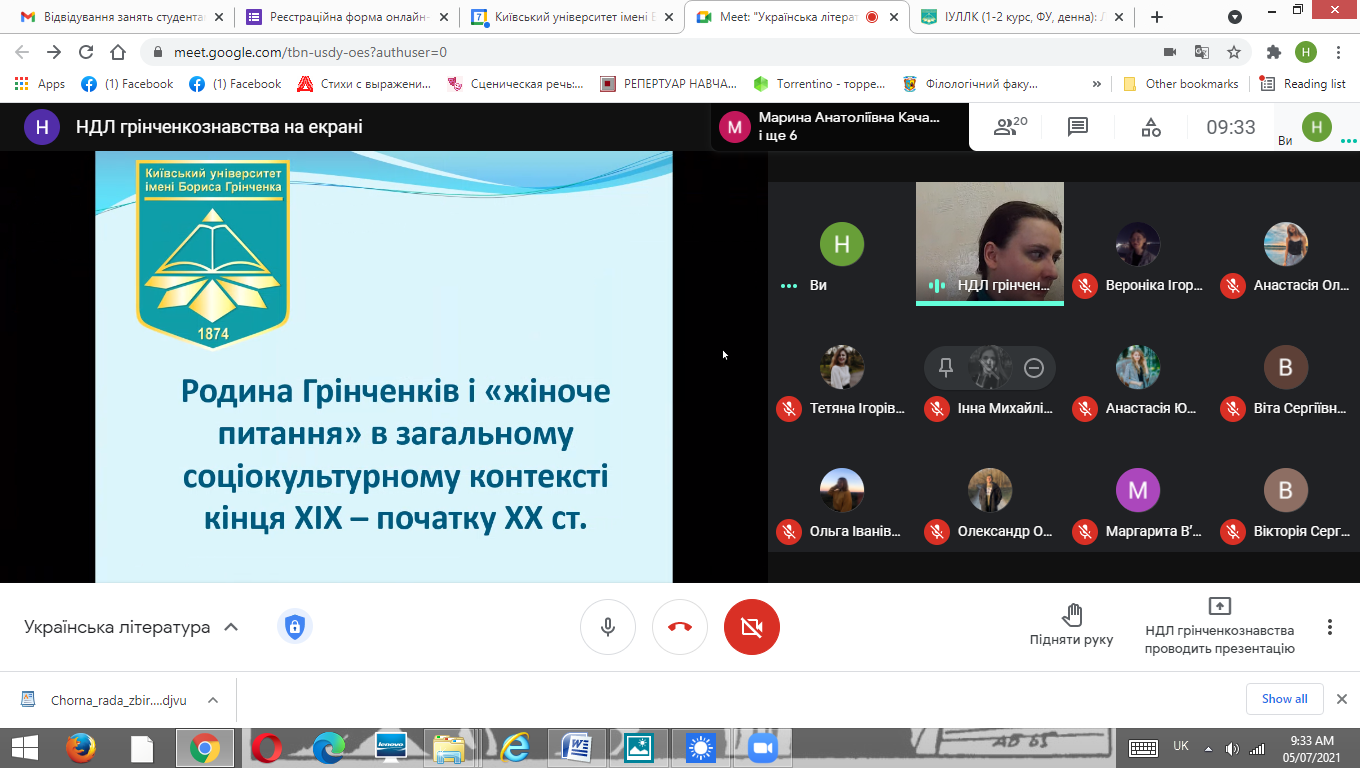Expand hidden bookmarks chevron

[1097, 84]
